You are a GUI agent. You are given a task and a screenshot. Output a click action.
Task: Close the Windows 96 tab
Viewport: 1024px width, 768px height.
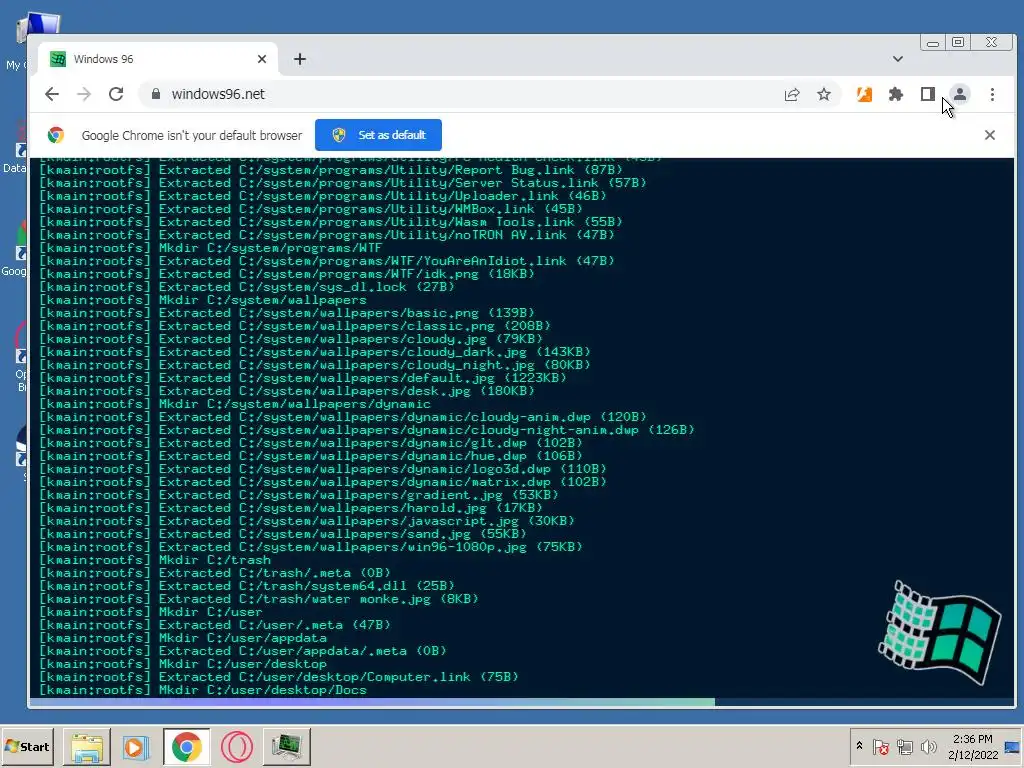click(262, 59)
